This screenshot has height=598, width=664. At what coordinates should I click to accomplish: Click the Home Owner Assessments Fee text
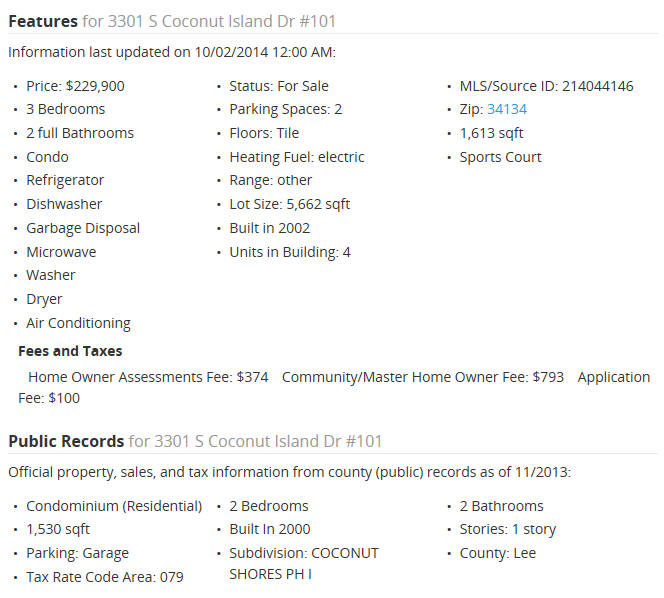tap(148, 377)
